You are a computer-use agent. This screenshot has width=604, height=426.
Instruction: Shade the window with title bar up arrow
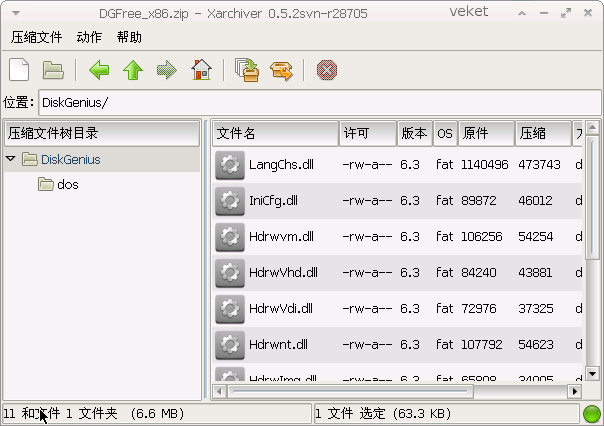(x=522, y=13)
